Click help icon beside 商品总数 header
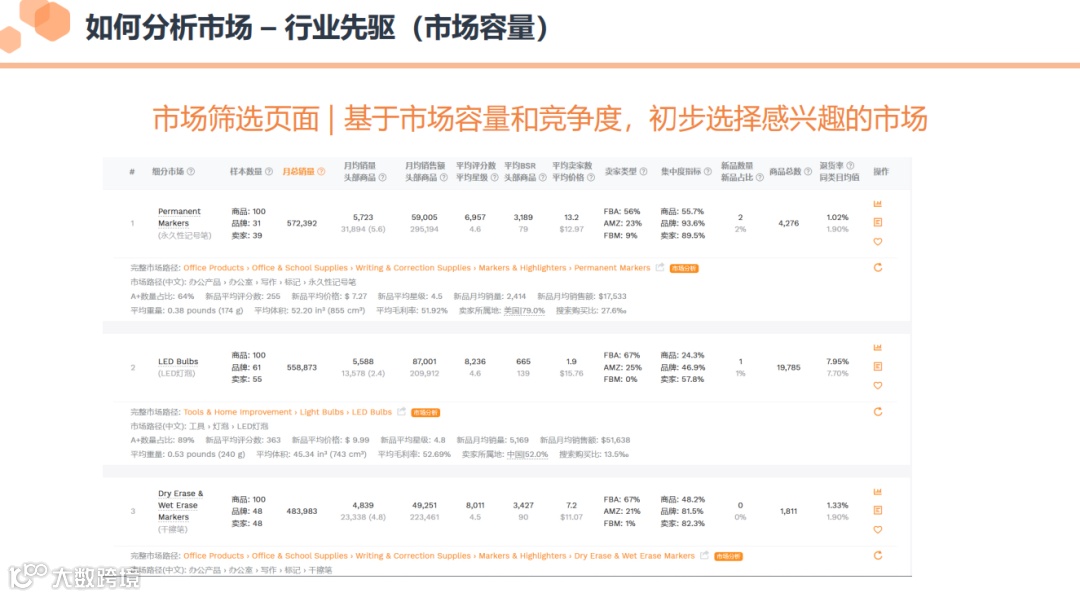1080x597 pixels. (x=808, y=171)
